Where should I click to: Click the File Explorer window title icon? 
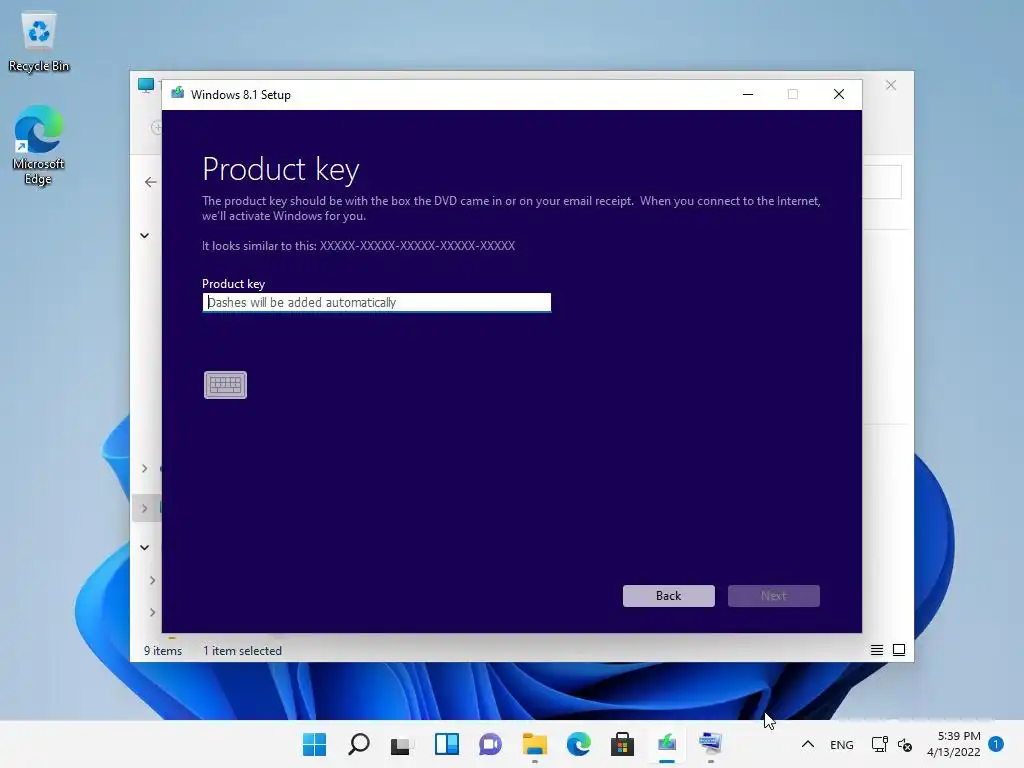146,85
